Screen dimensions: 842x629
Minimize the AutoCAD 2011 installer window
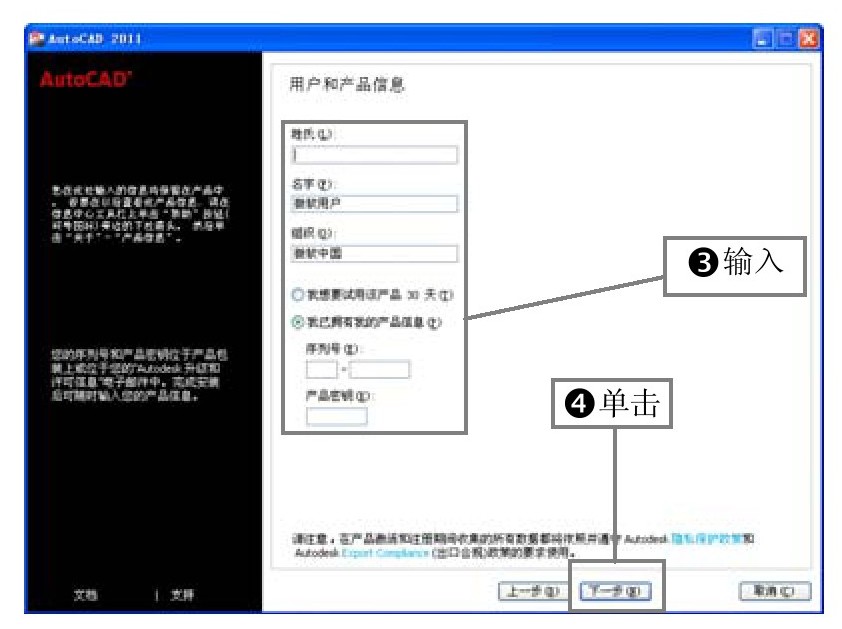tap(763, 39)
